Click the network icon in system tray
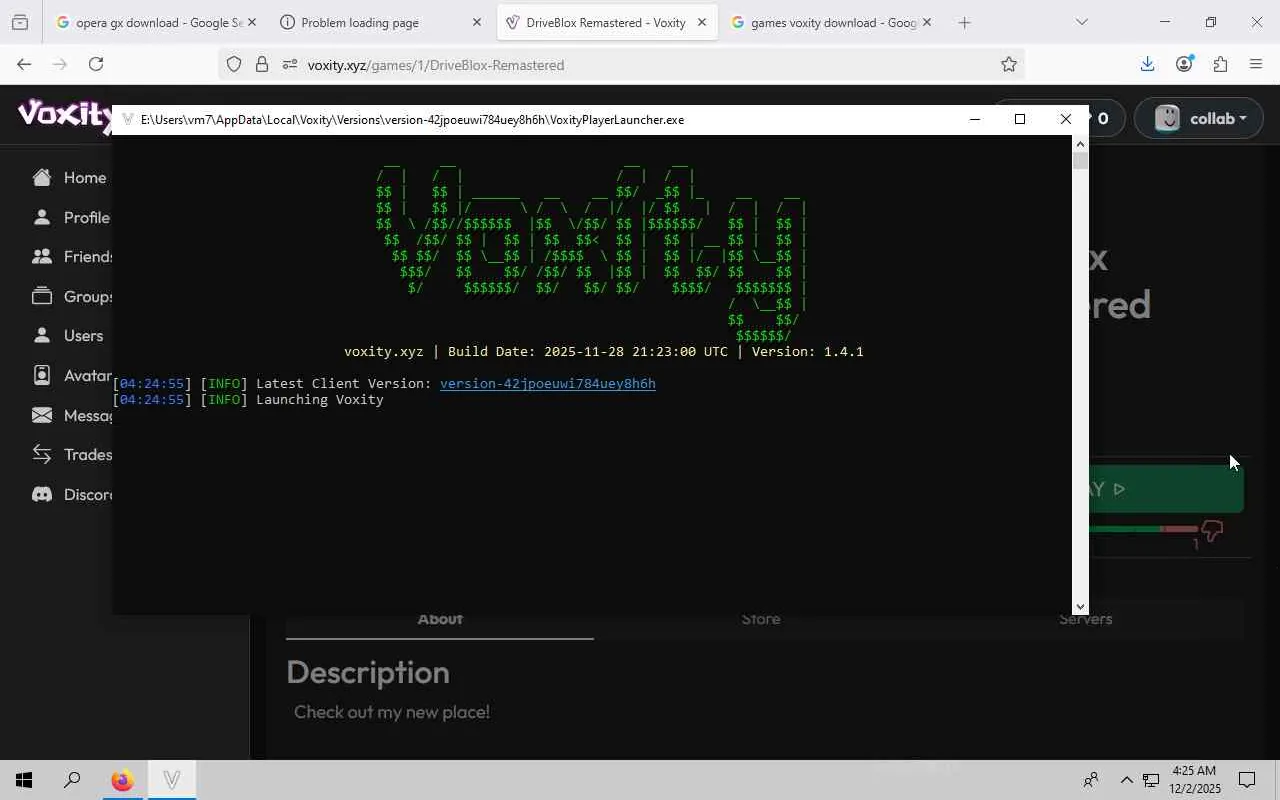 click(x=1151, y=780)
